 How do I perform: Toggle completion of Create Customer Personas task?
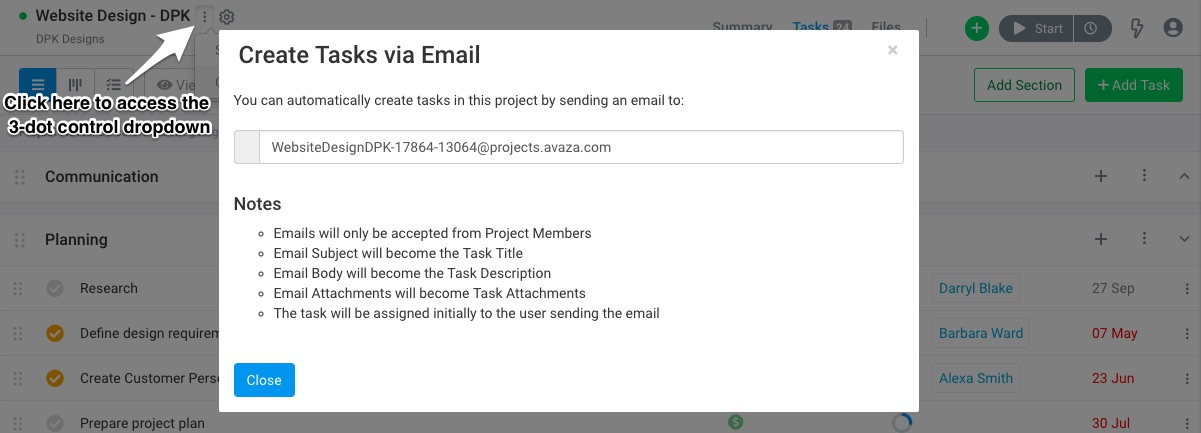(55, 378)
